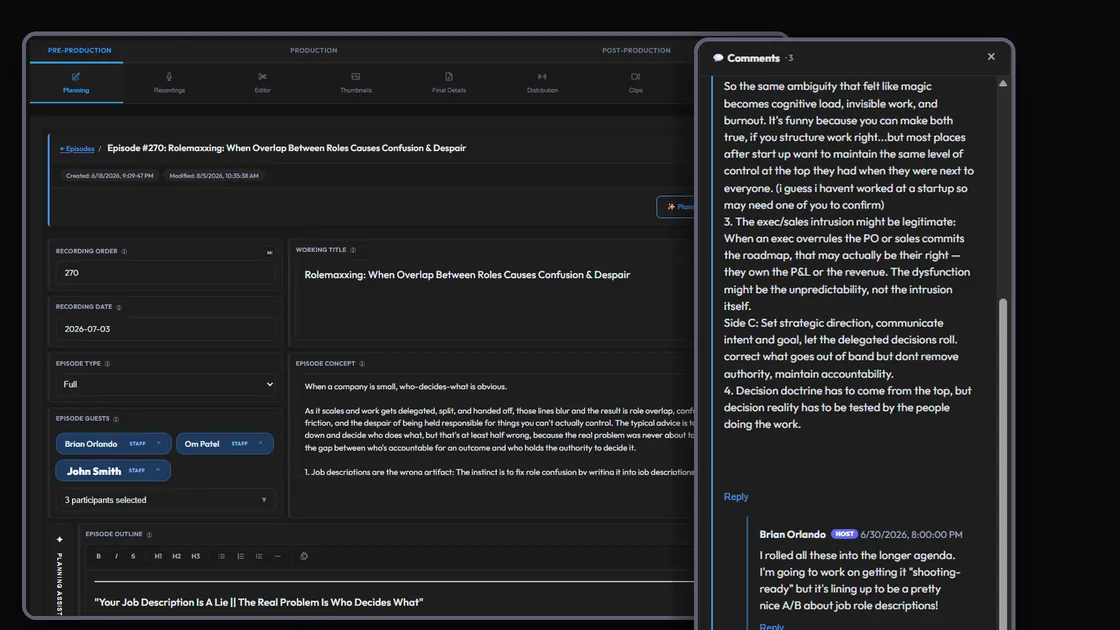Viewport: 1120px width, 630px height.
Task: Click the info icon beside Episode Type
Action: [x=107, y=364]
